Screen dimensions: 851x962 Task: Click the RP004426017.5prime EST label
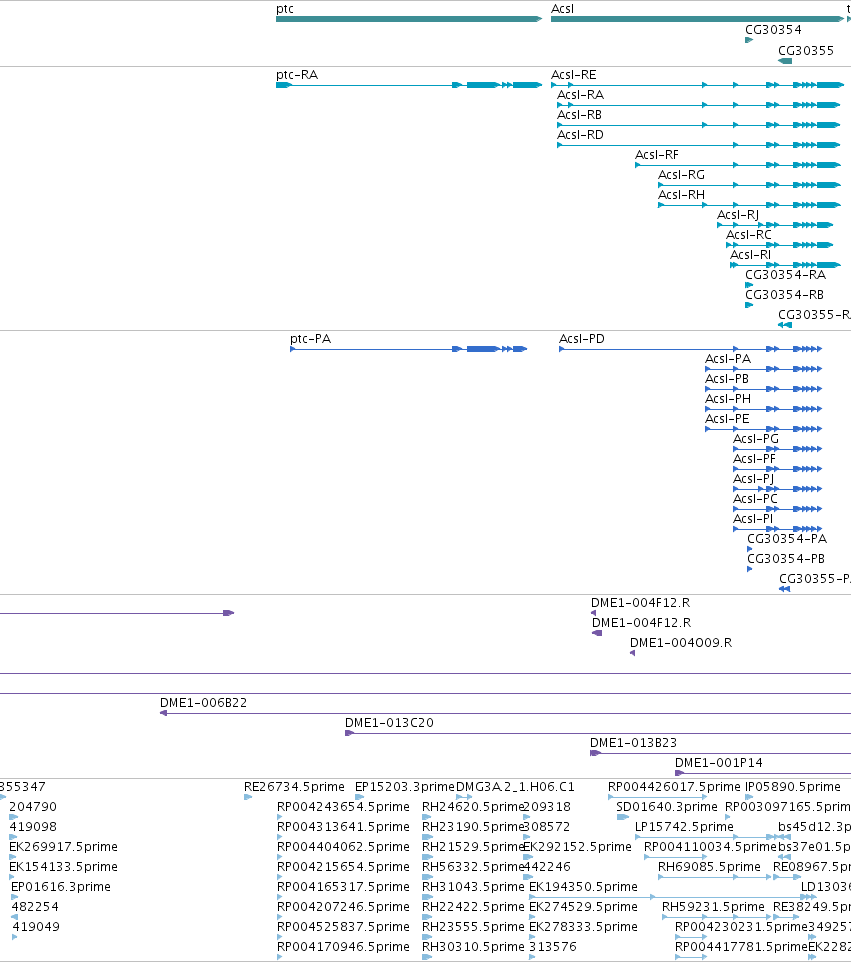[x=674, y=787]
